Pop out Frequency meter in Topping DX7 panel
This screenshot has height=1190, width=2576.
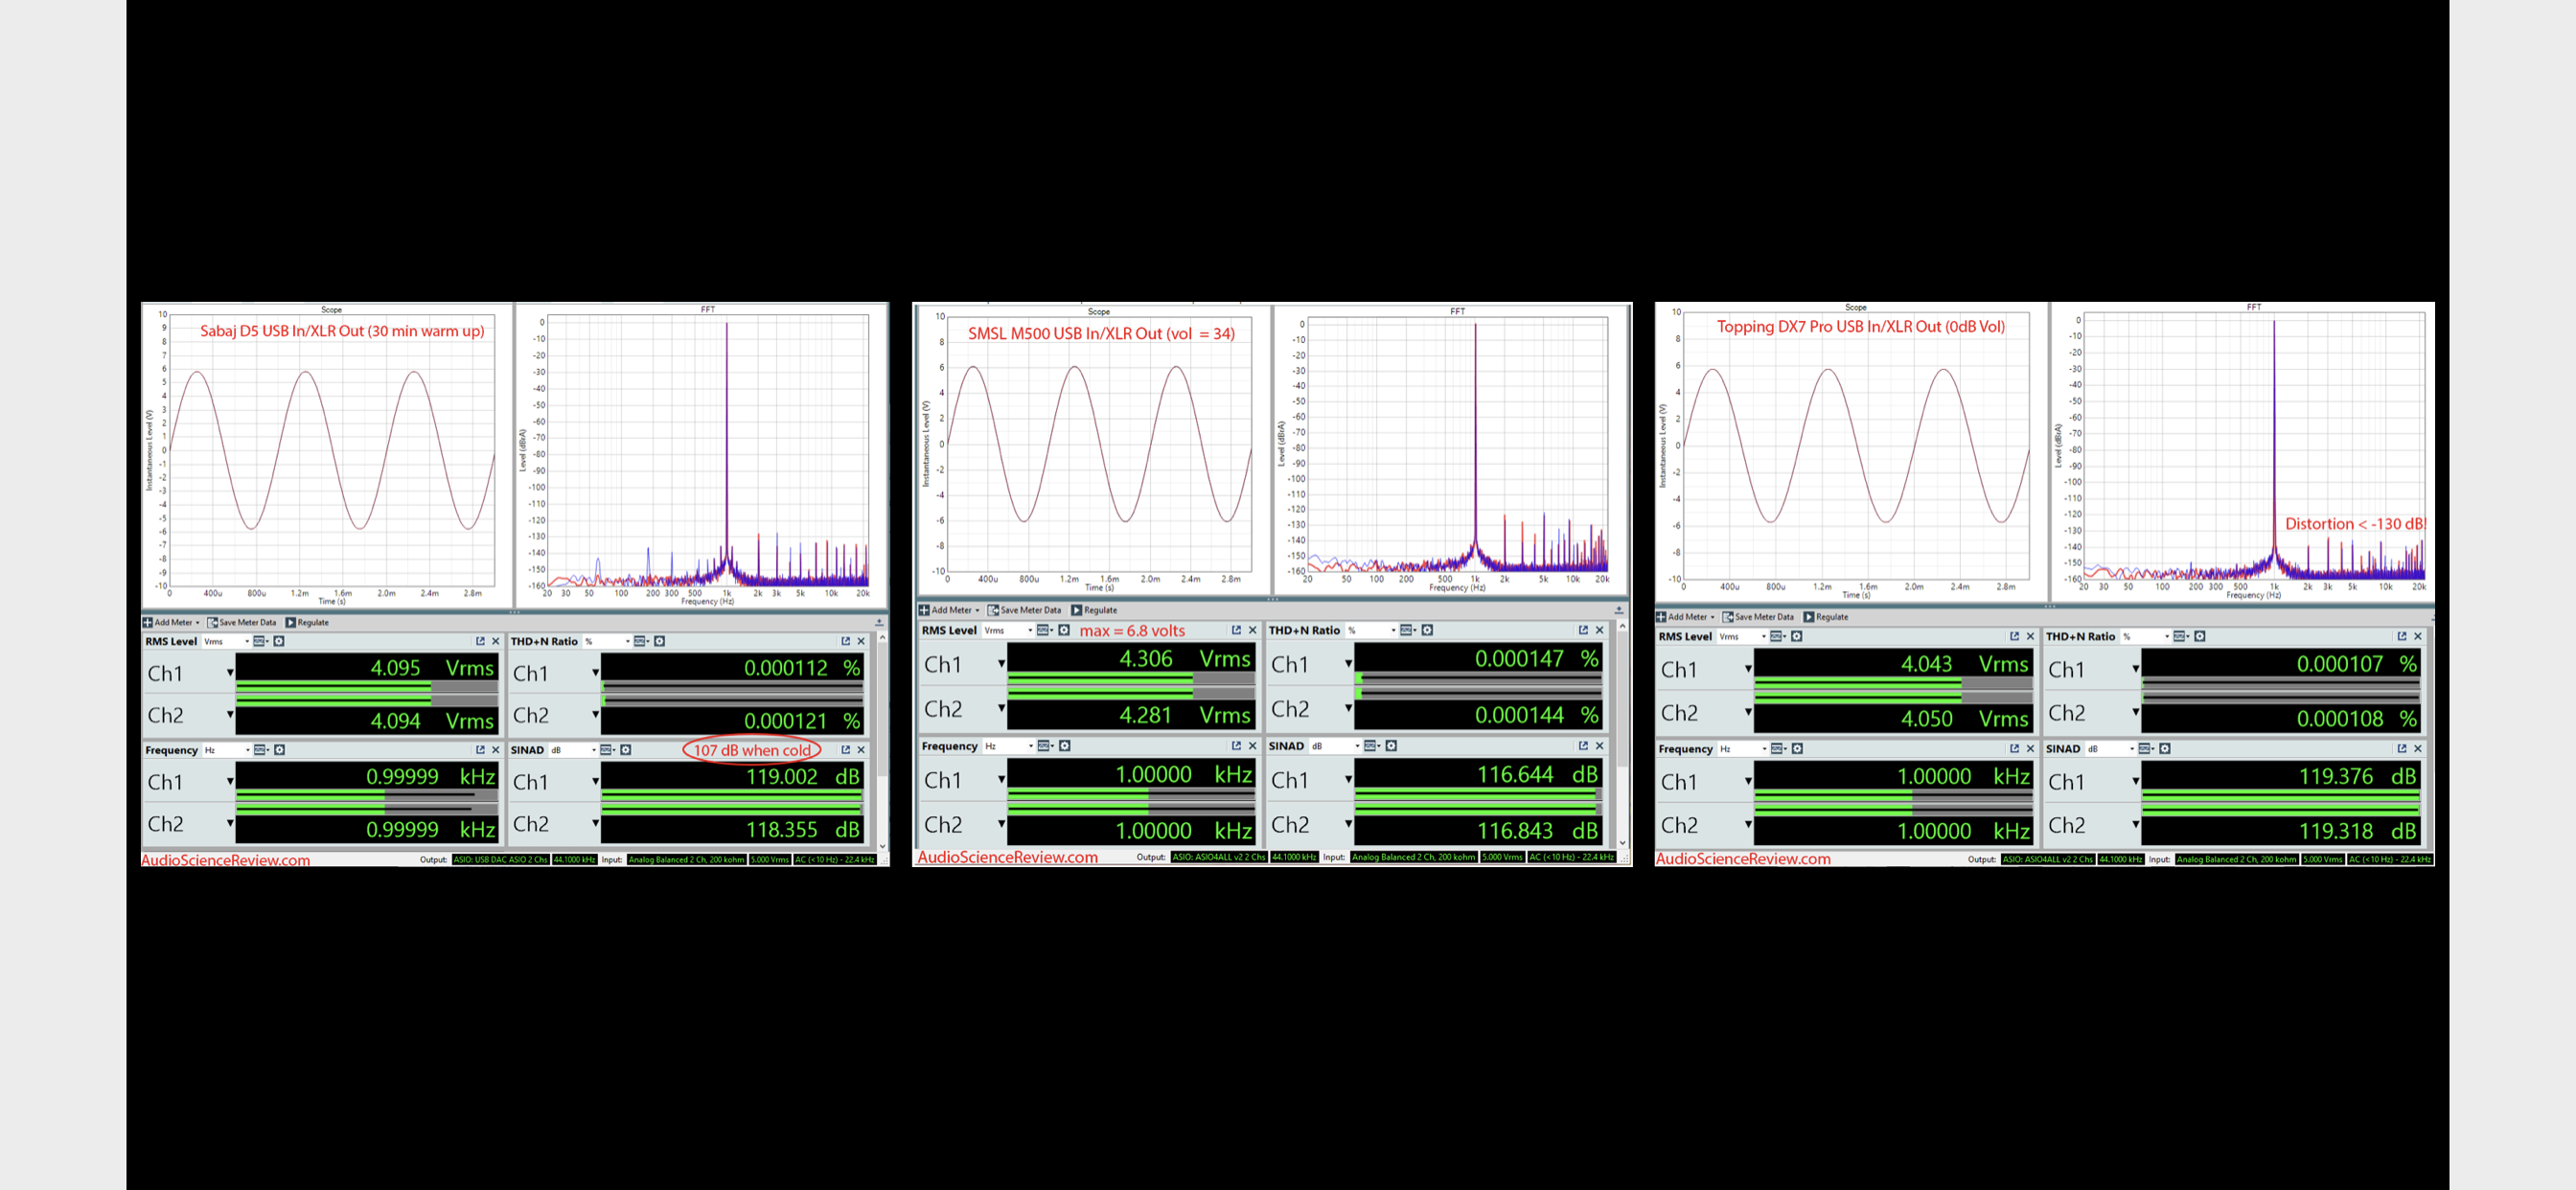pyautogui.click(x=2014, y=749)
